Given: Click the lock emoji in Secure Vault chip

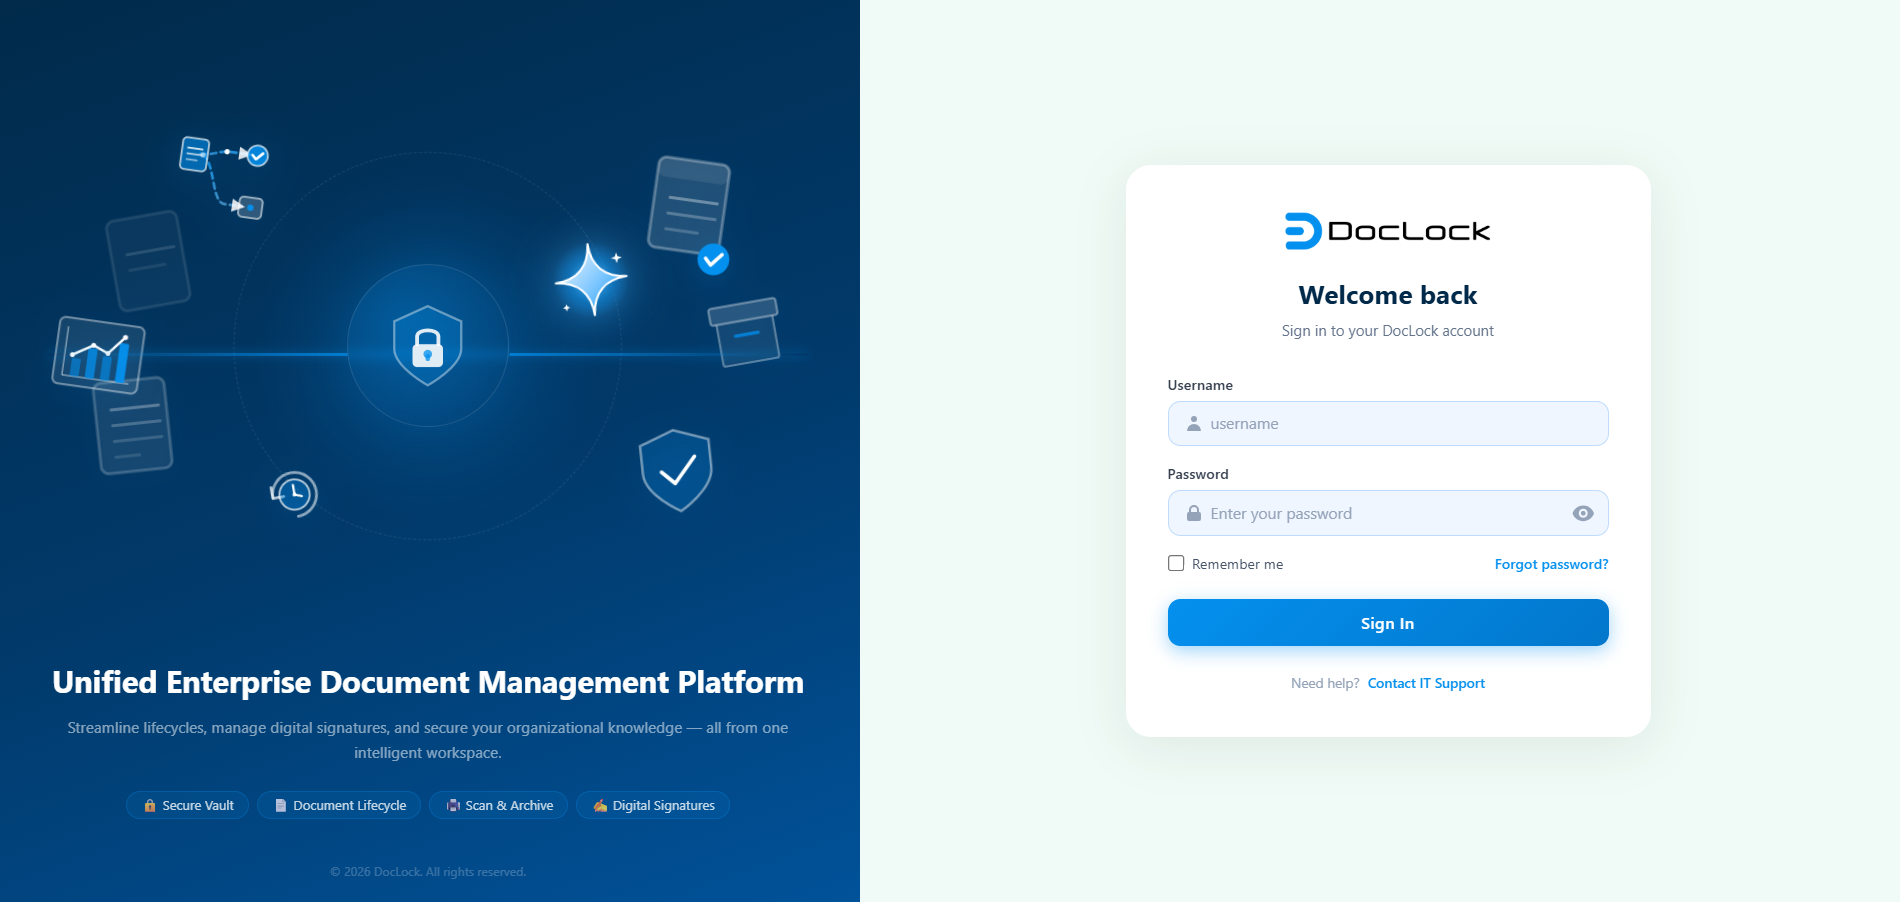Looking at the screenshot, I should point(150,805).
